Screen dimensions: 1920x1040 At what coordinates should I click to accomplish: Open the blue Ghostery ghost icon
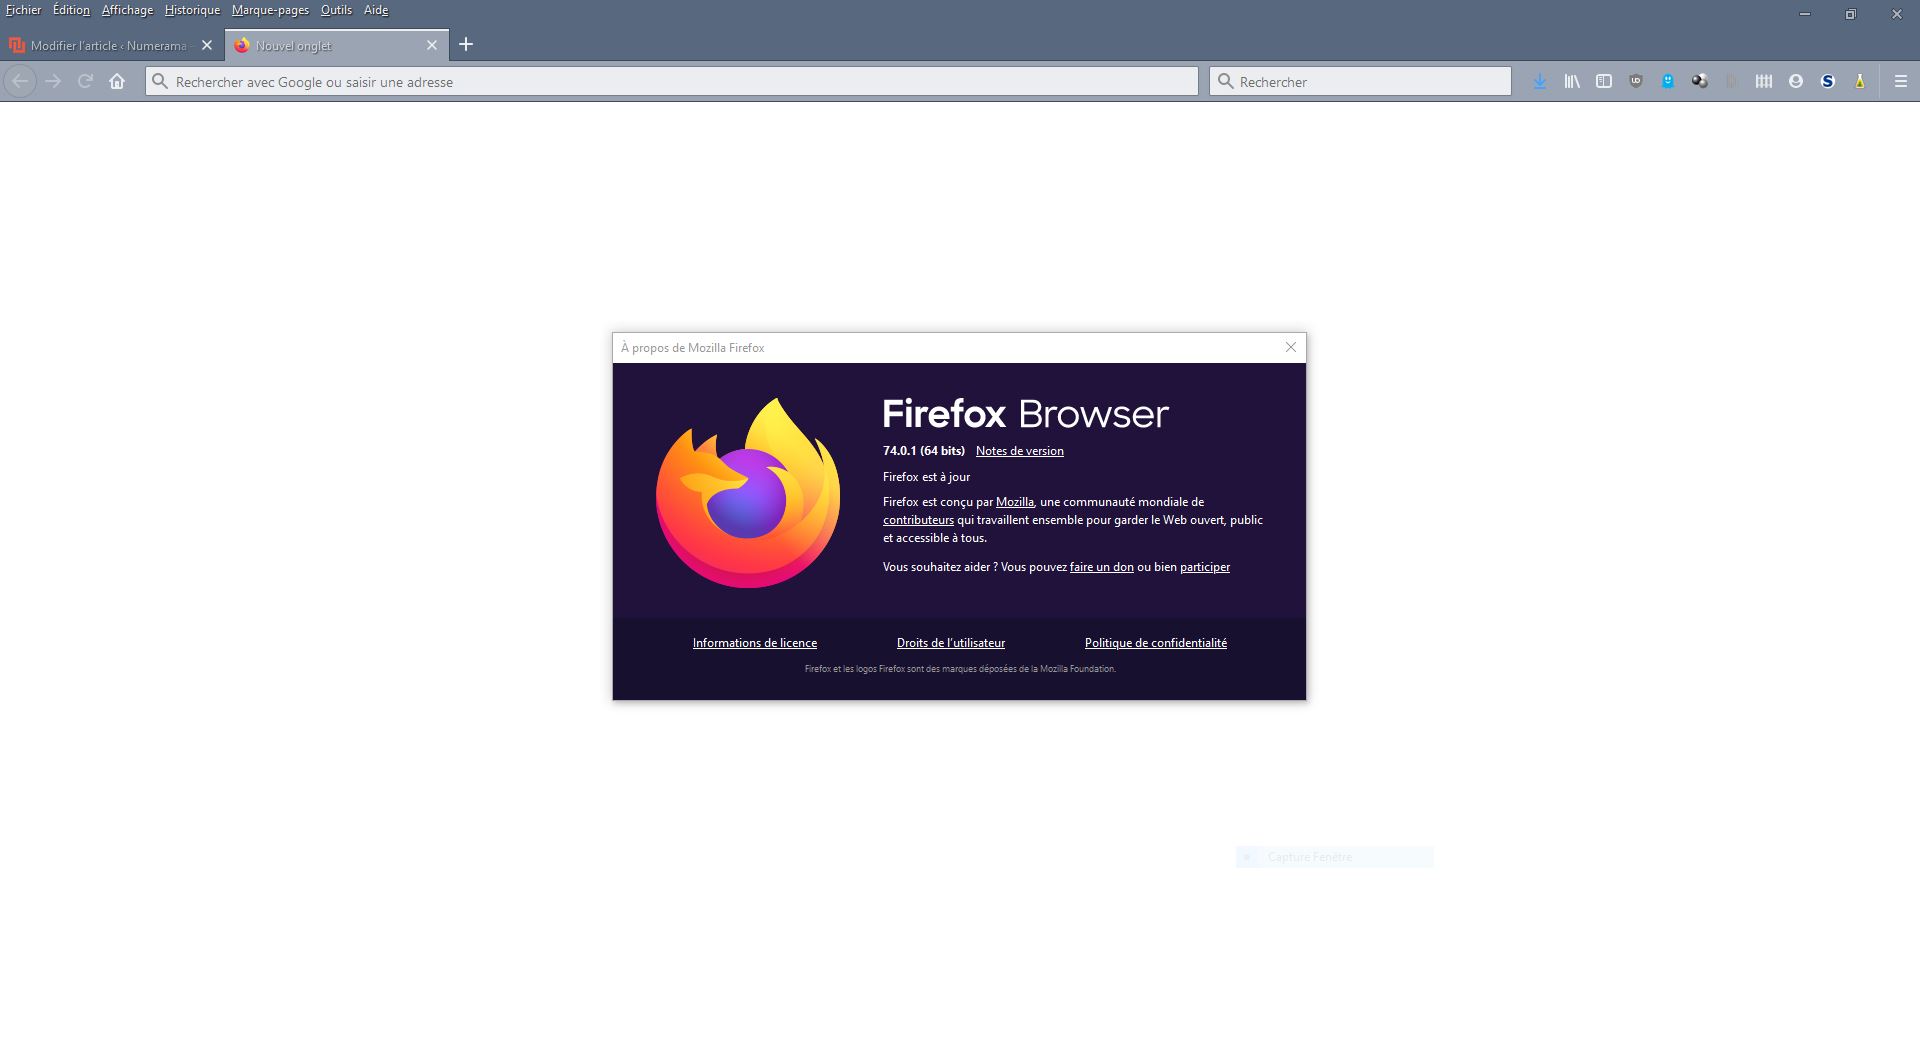[1668, 82]
